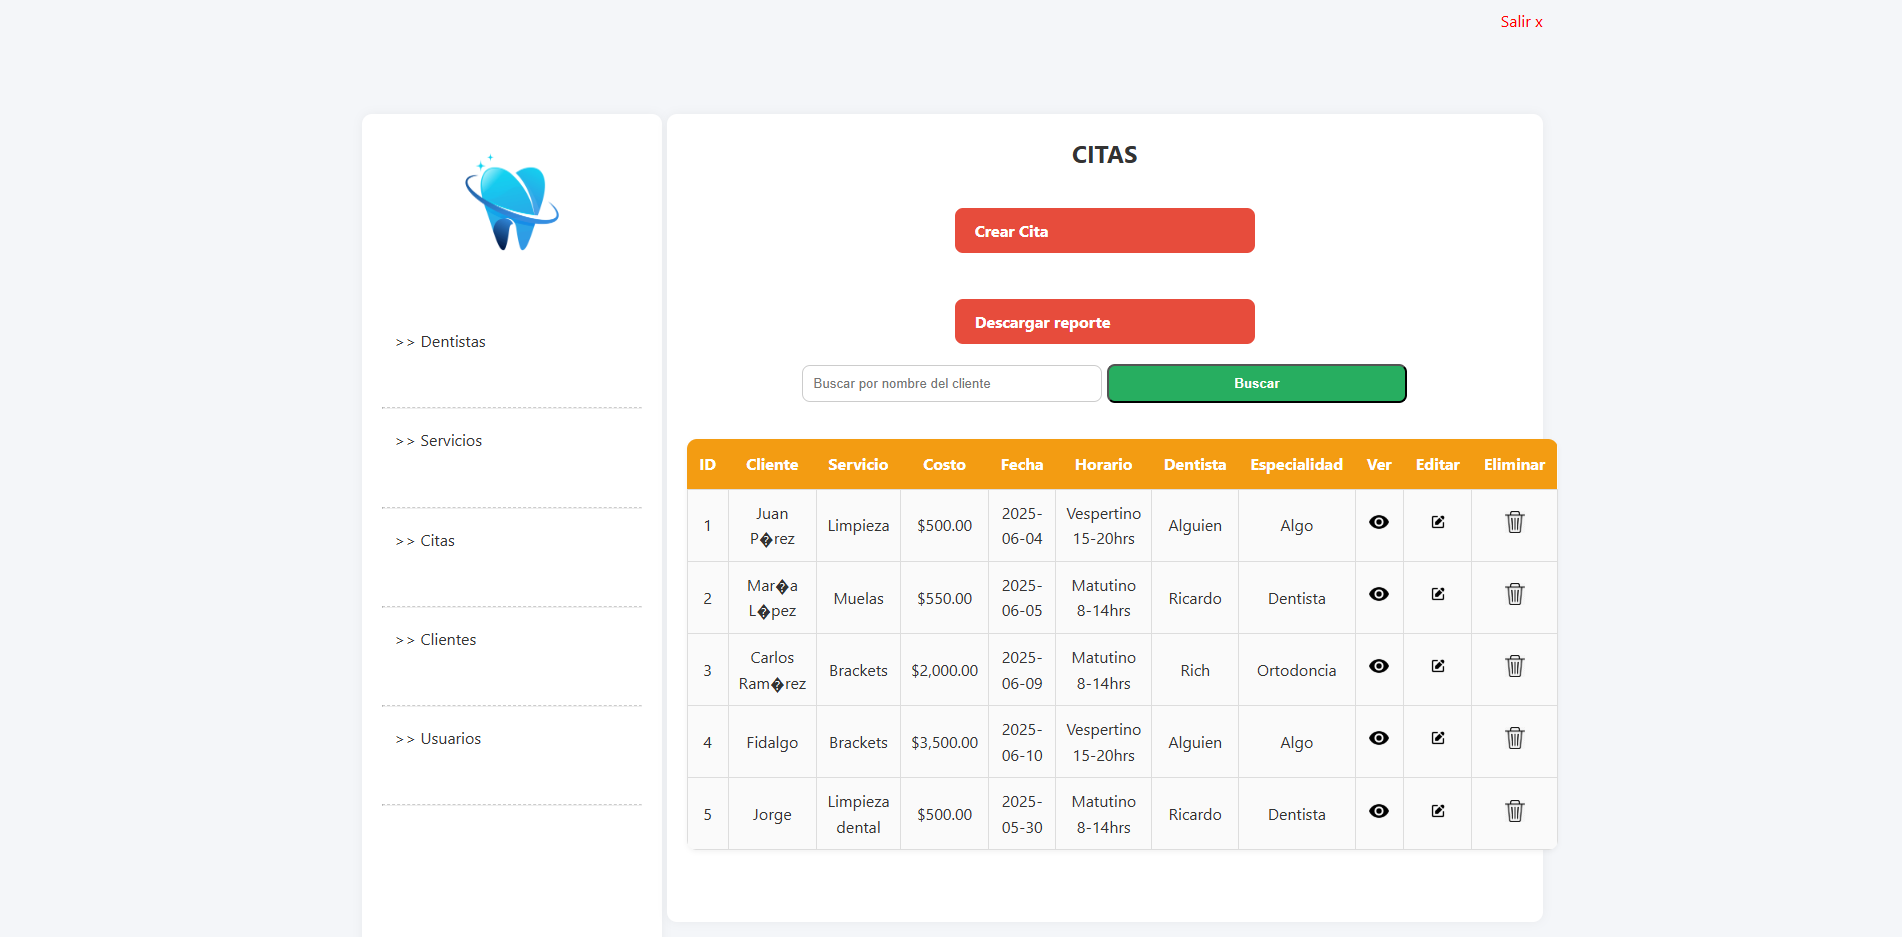Navigate to the Clientes section
This screenshot has width=1902, height=937.
(x=447, y=640)
